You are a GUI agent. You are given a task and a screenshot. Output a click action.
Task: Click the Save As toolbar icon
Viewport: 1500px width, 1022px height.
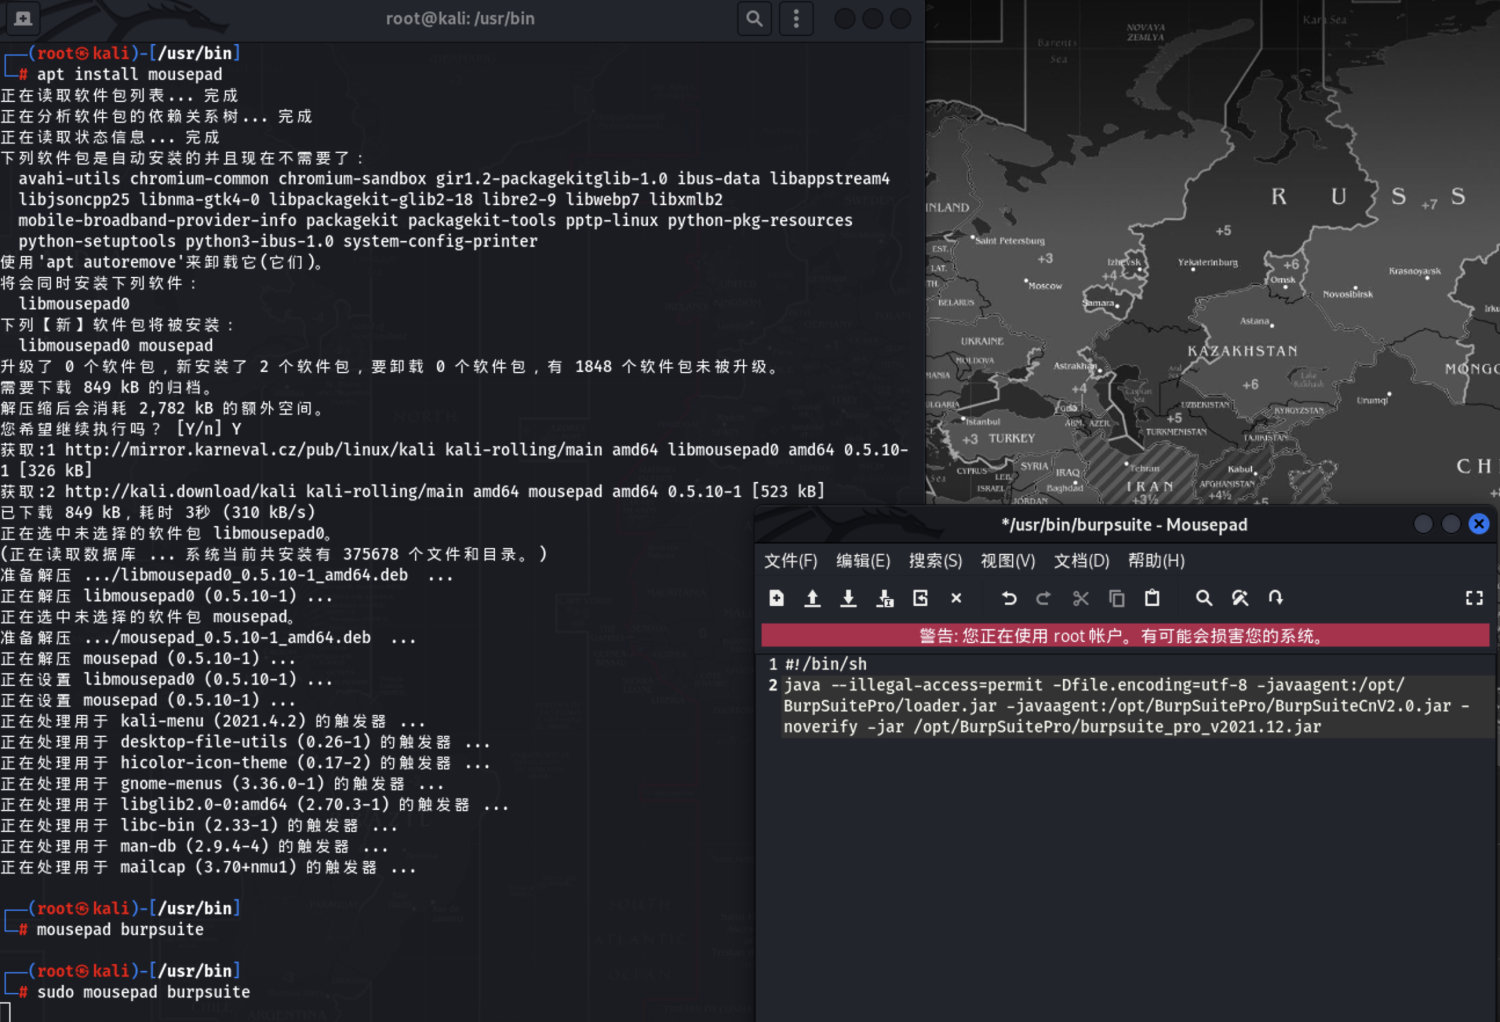pyautogui.click(x=884, y=598)
